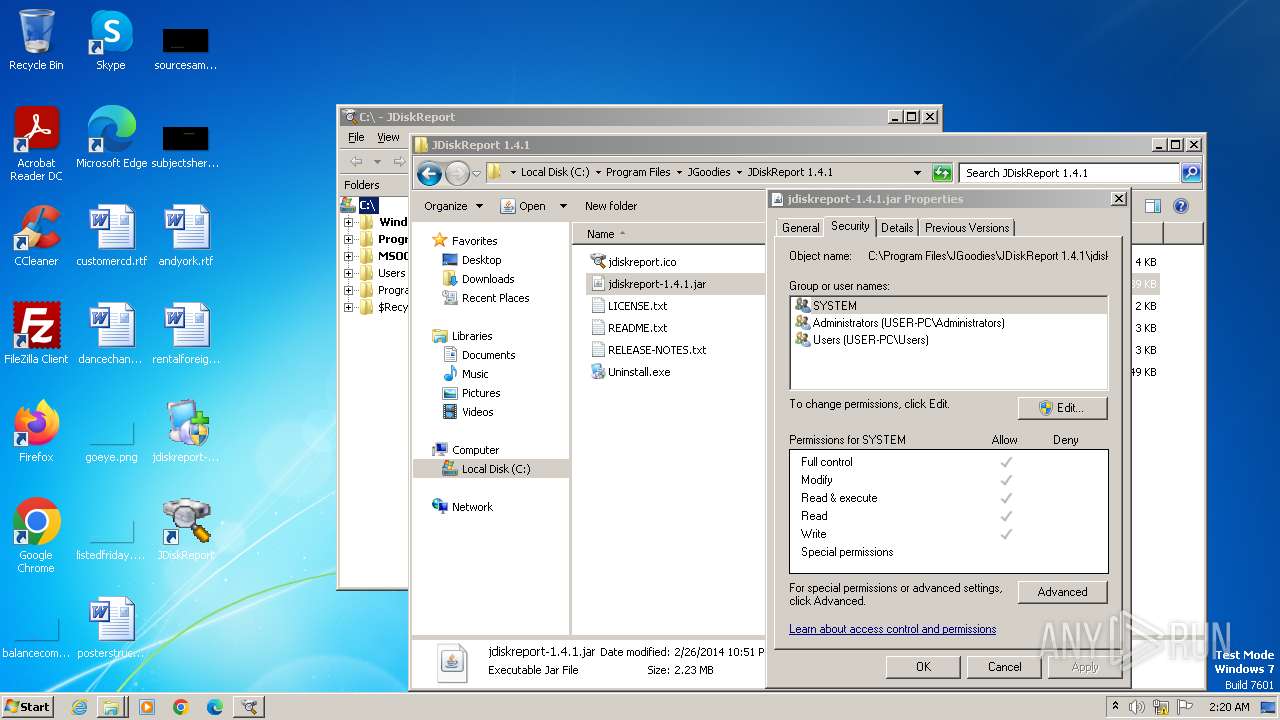Select LICENSE.txt file

[628, 306]
